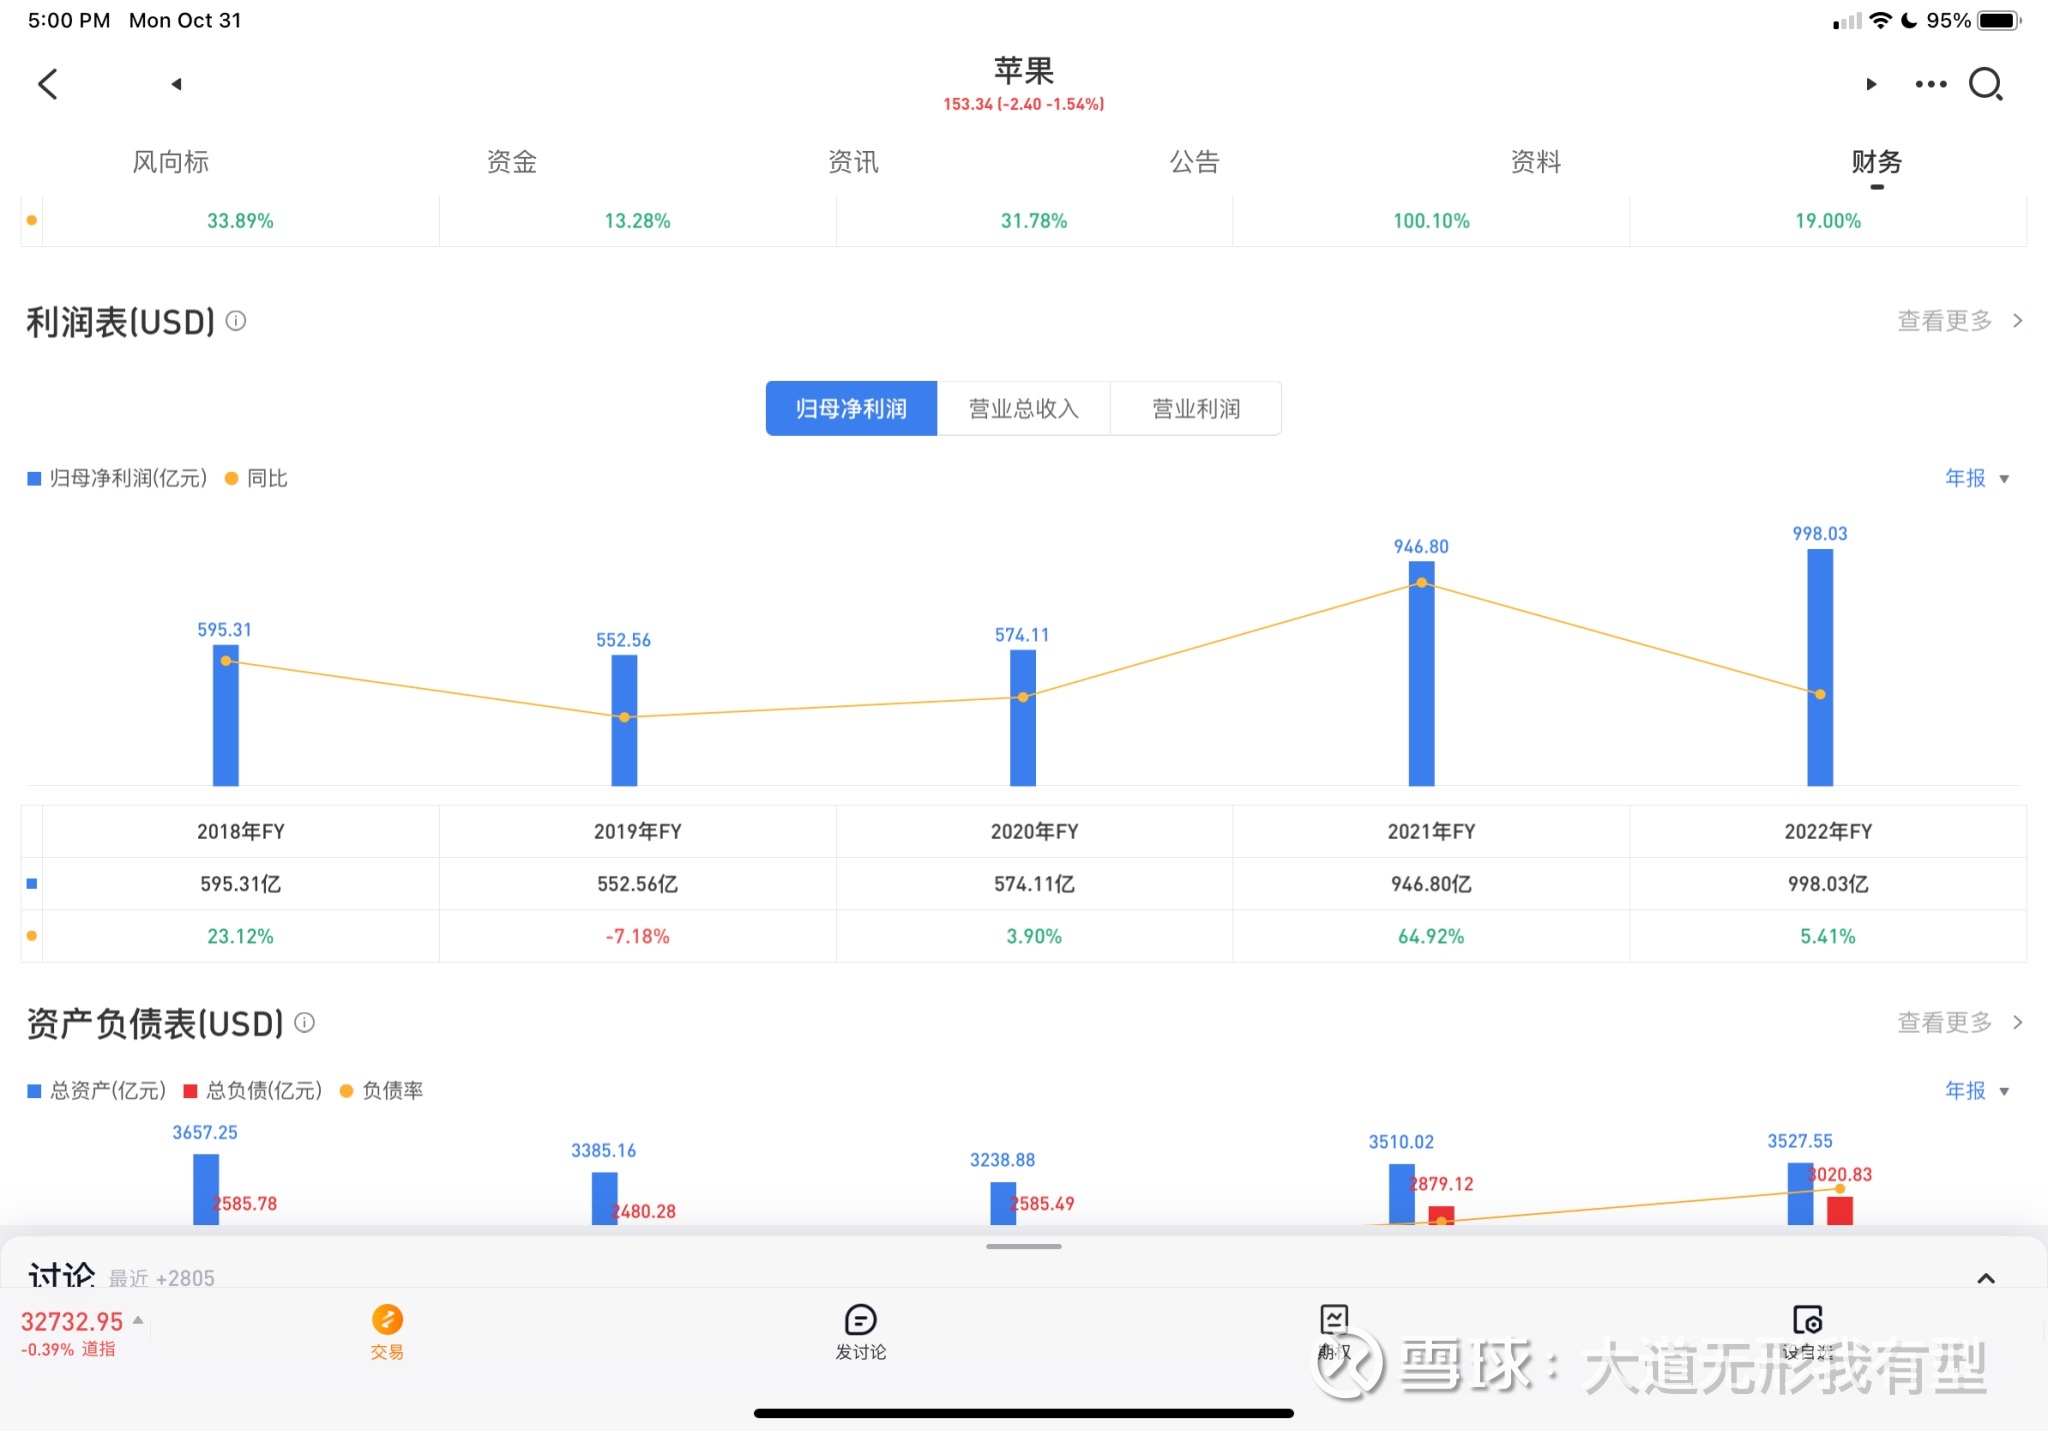Viewport: 2048px width, 1431px height.
Task: Tap the 100.10% cell in top row
Action: (1431, 221)
